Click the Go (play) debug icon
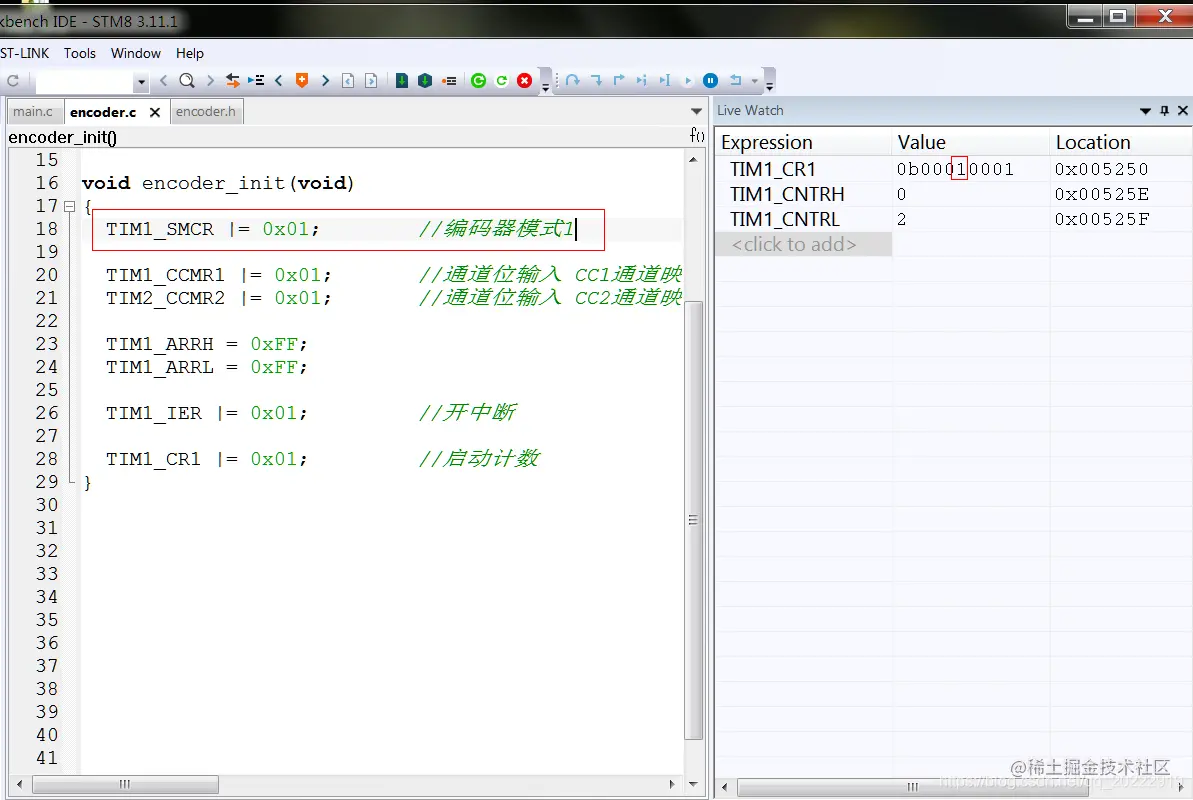 coord(688,81)
